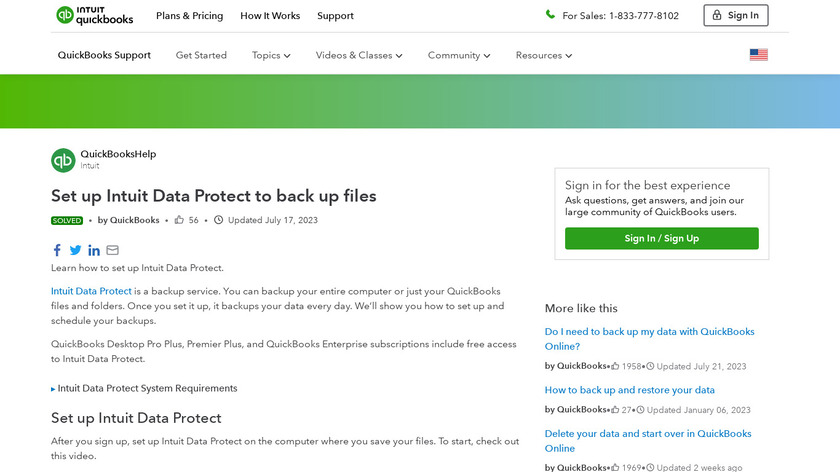Share article via email icon

(x=112, y=250)
